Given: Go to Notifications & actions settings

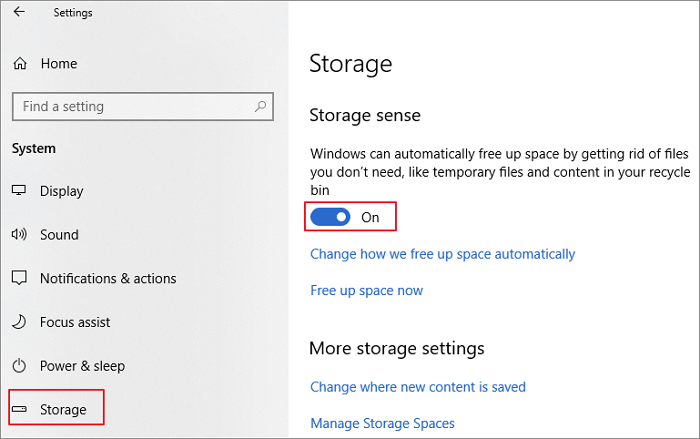Looking at the screenshot, I should click(107, 279).
